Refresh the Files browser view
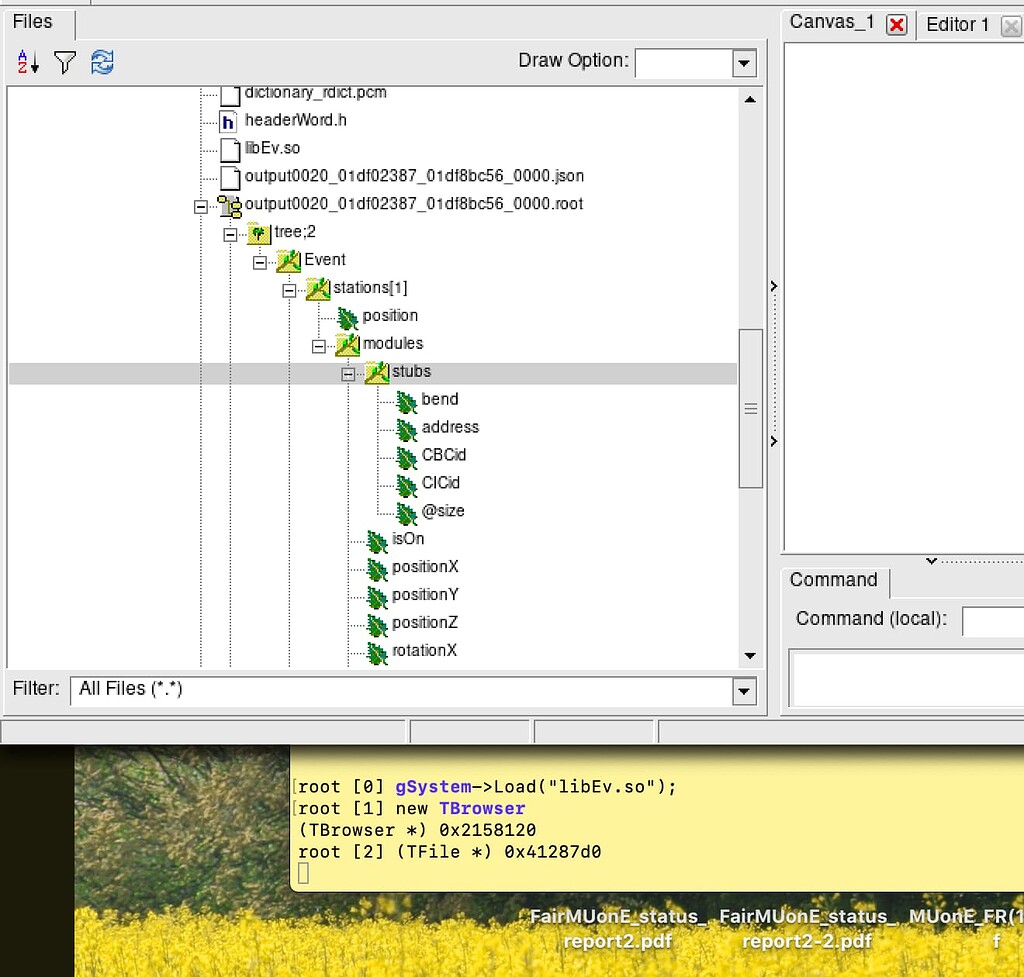 [x=102, y=62]
